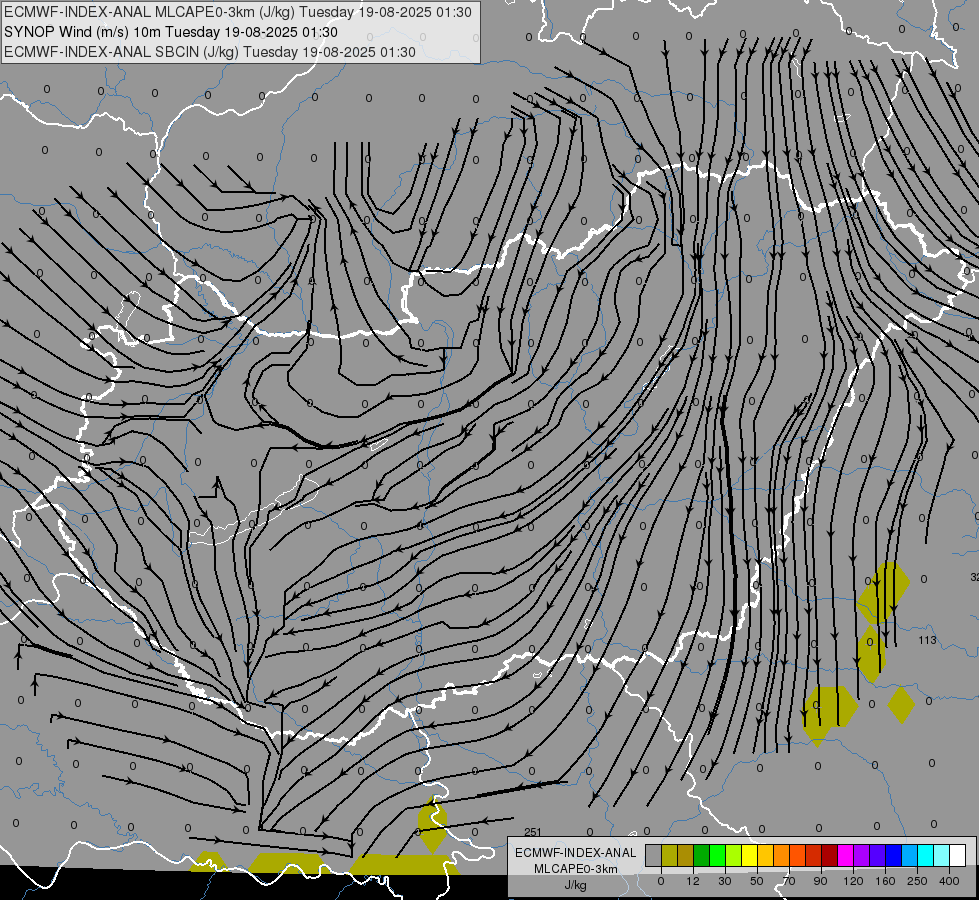Choose the deep blue legend swatch
The height and width of the screenshot is (900, 979).
tap(893, 856)
